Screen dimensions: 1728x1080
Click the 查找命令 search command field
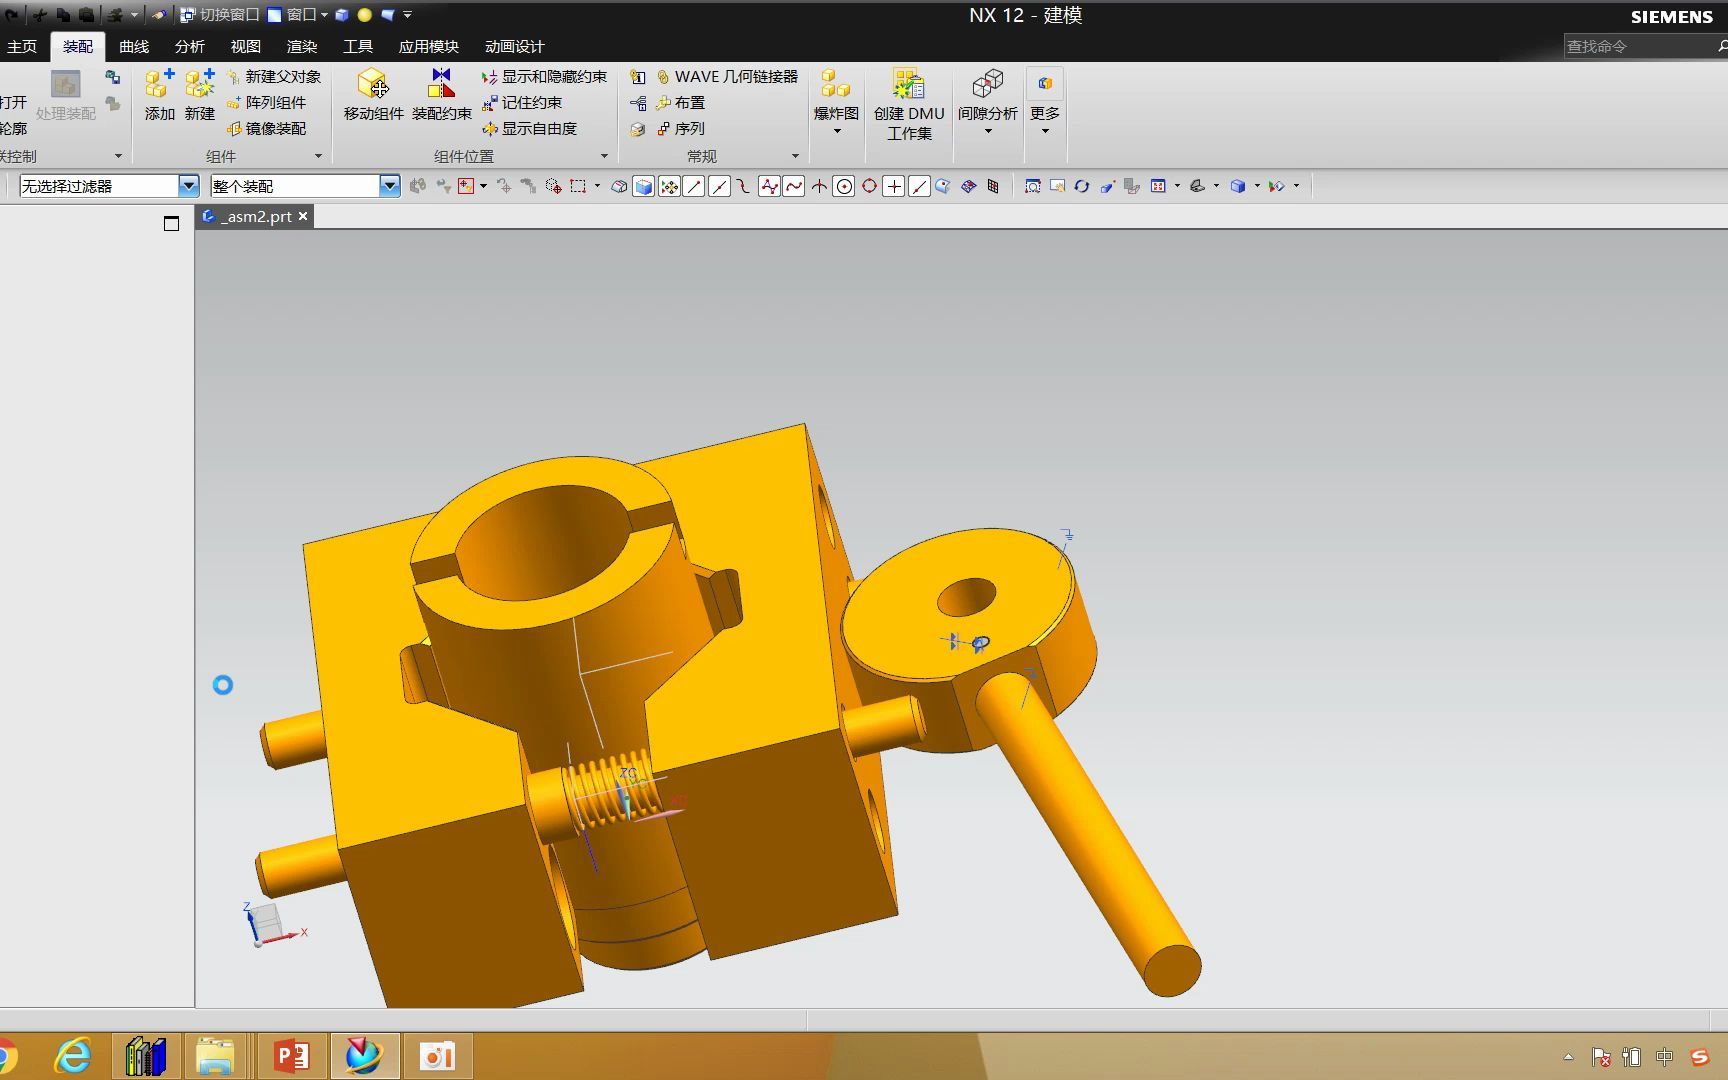pyautogui.click(x=1640, y=46)
